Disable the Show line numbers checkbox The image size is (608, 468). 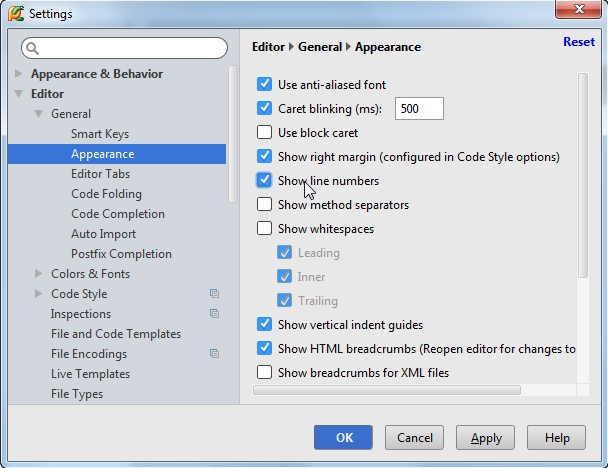[265, 181]
